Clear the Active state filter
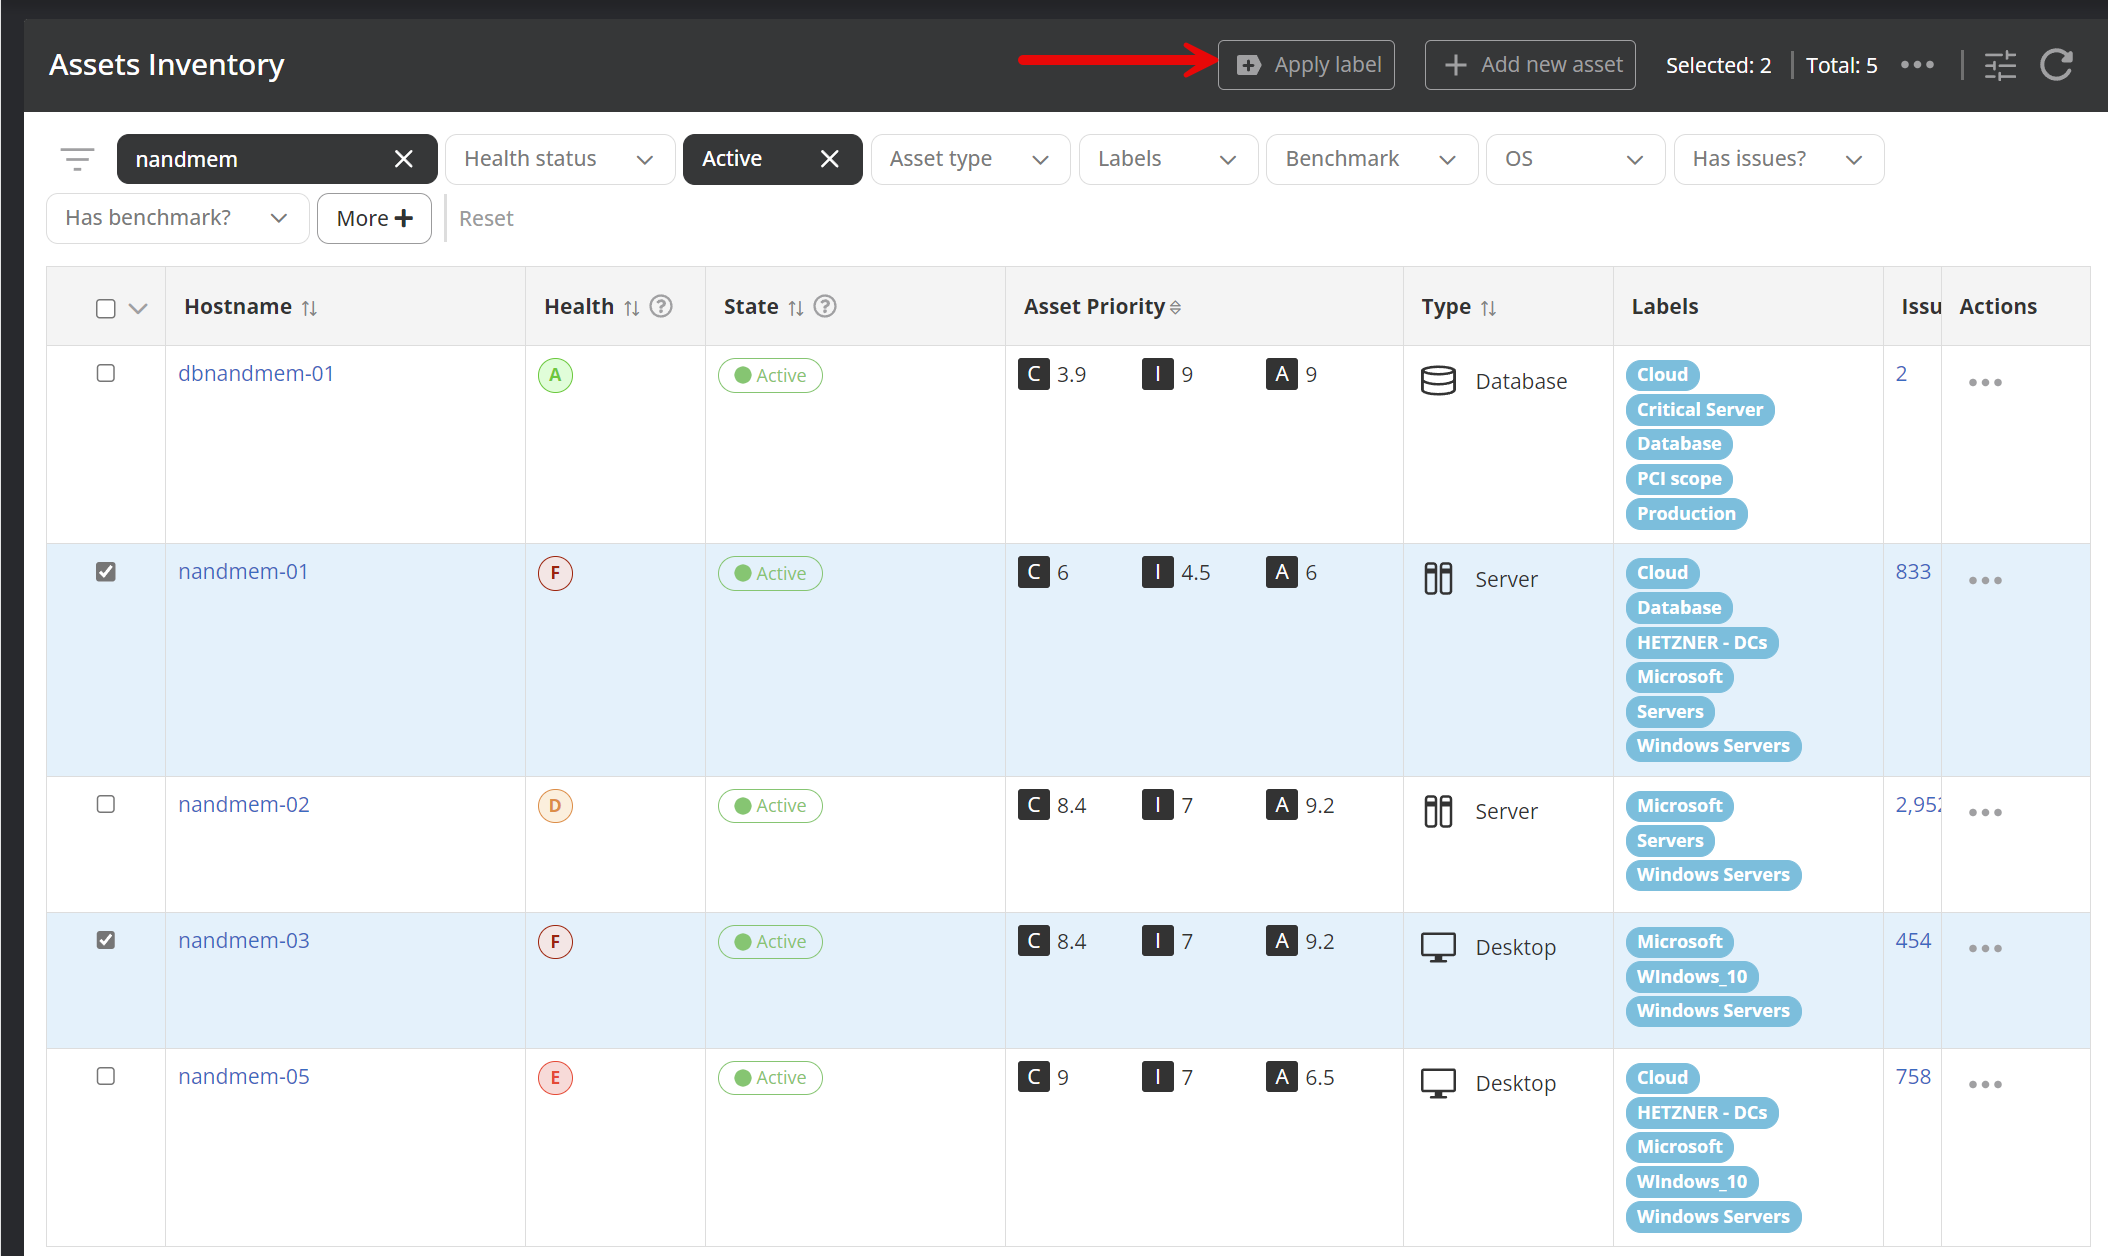 [829, 159]
